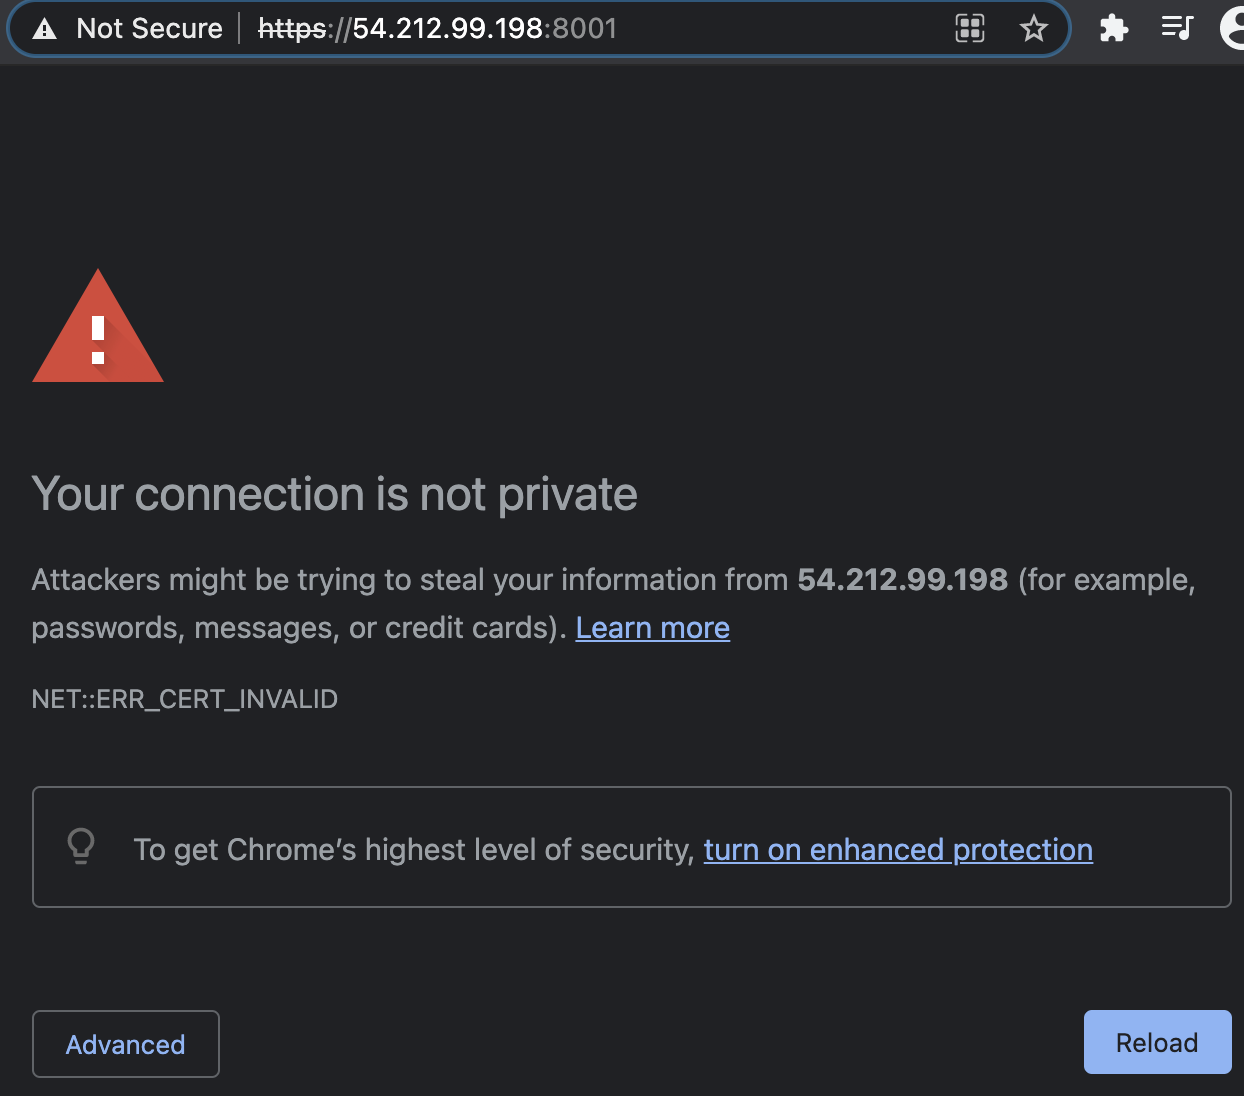The width and height of the screenshot is (1244, 1096).
Task: Click "turn on enhanced protection" link
Action: click(x=897, y=850)
